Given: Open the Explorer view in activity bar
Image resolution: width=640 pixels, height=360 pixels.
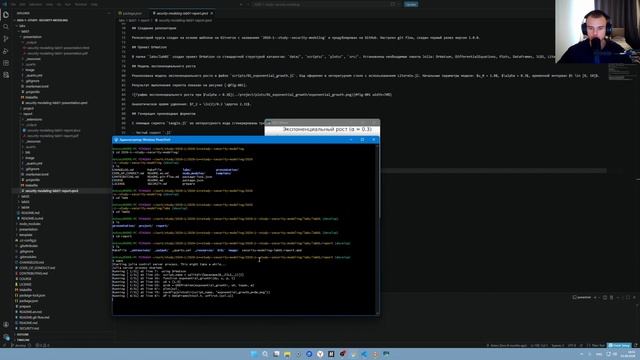Looking at the screenshot, I should [x=6, y=15].
